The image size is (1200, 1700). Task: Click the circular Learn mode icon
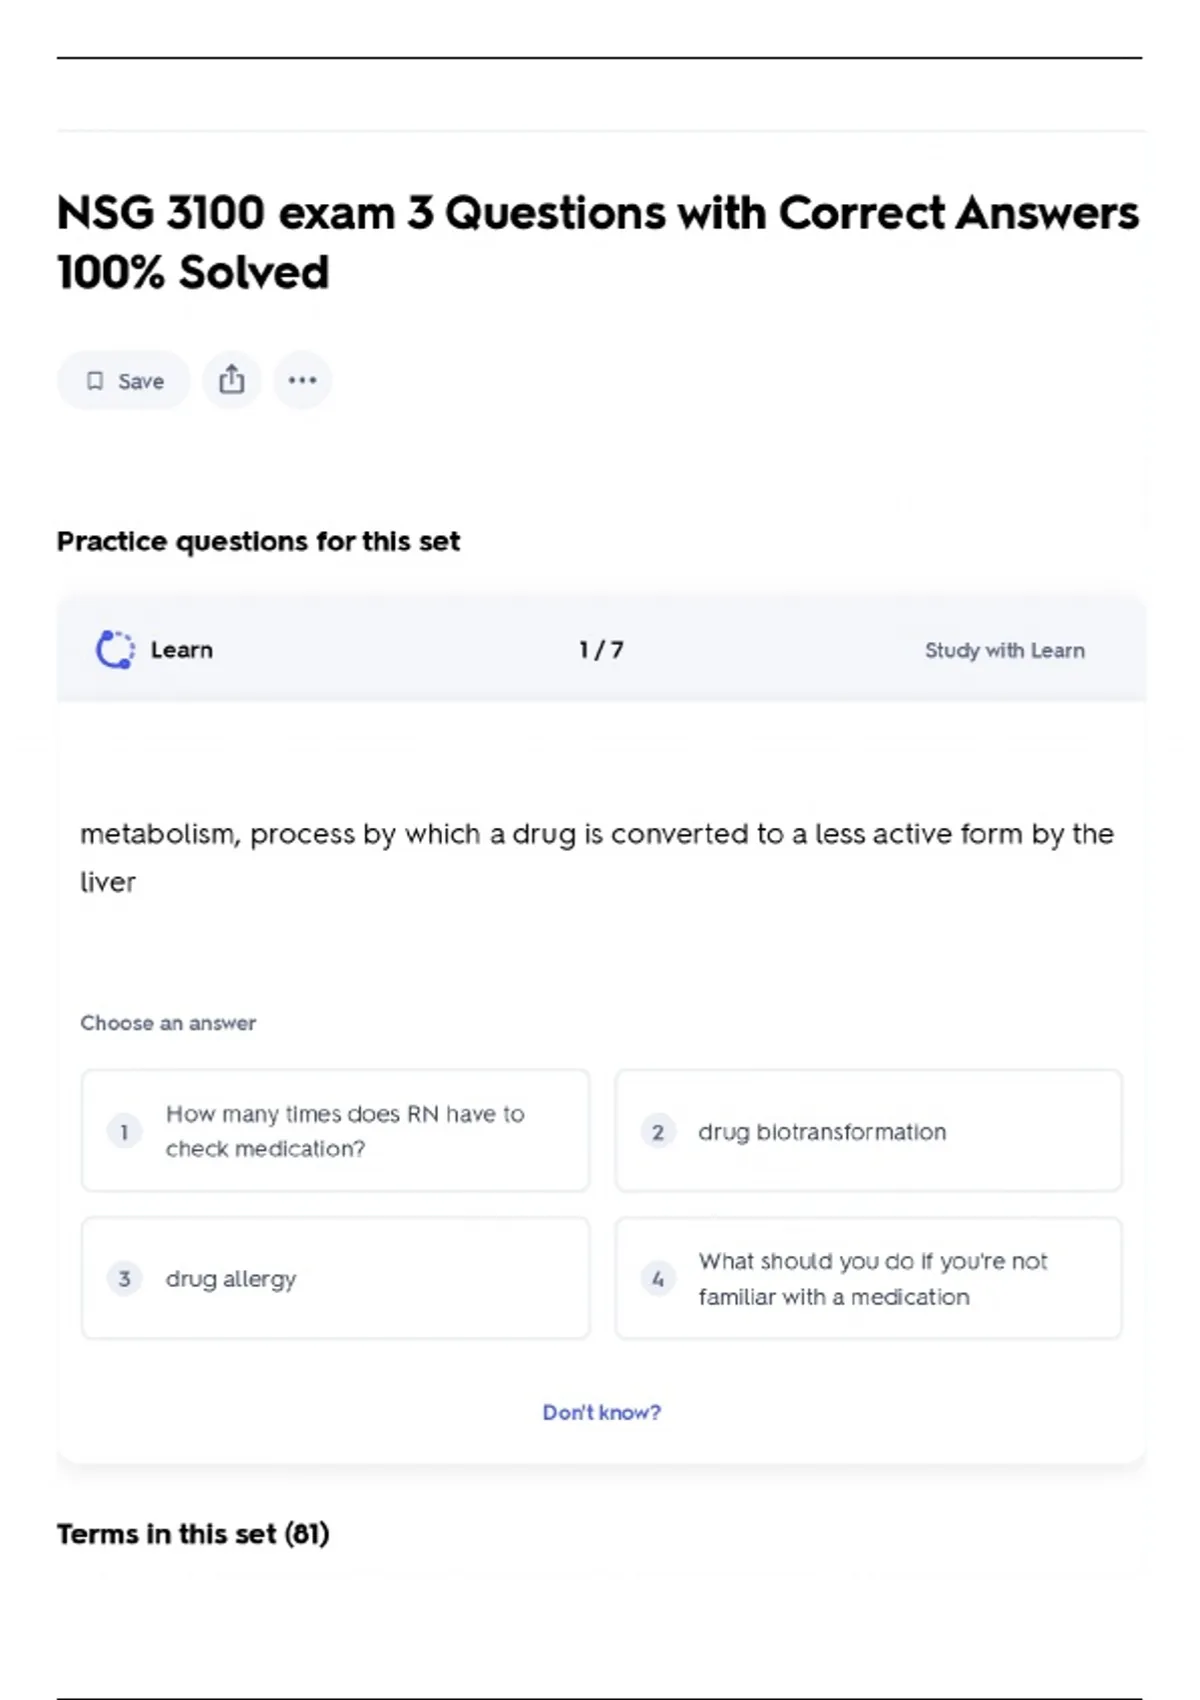pos(115,650)
